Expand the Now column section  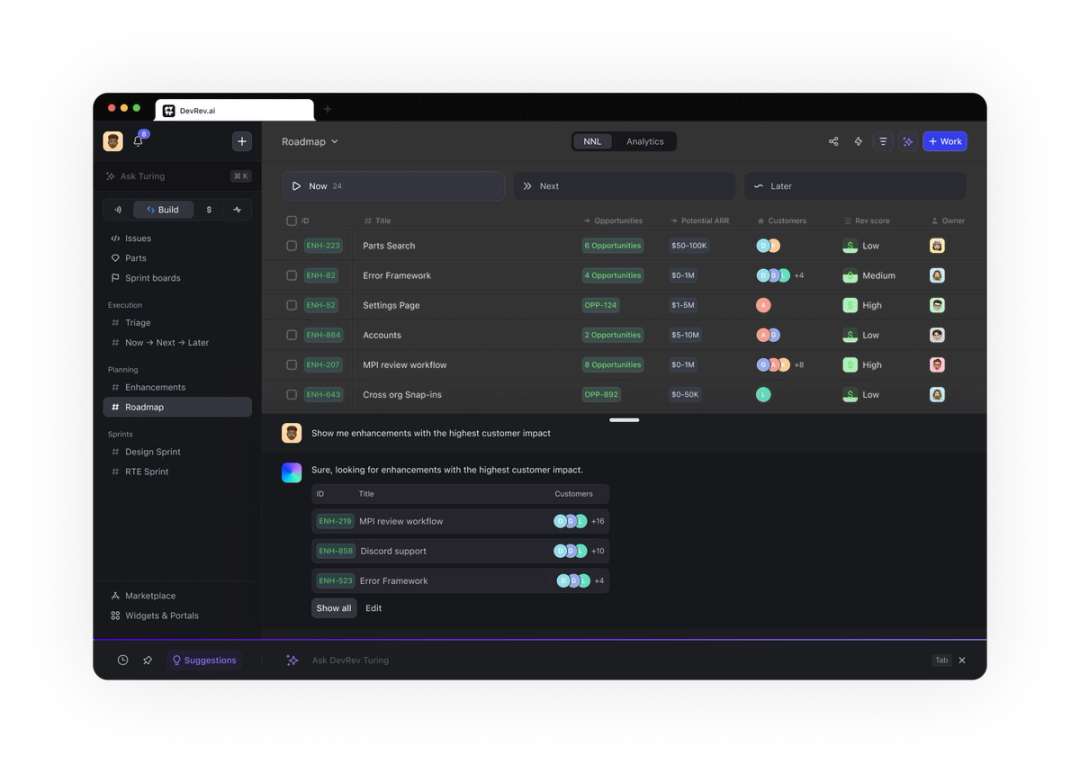tap(393, 186)
